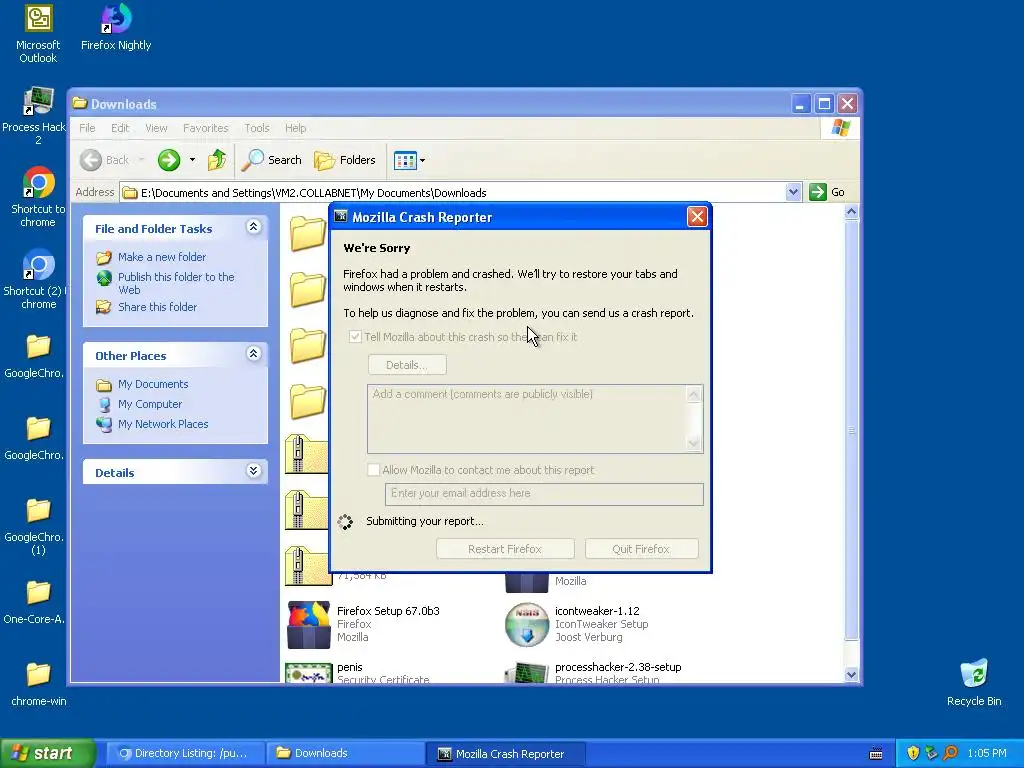Click the crash comment text area
The height and width of the screenshot is (768, 1024).
point(526,419)
